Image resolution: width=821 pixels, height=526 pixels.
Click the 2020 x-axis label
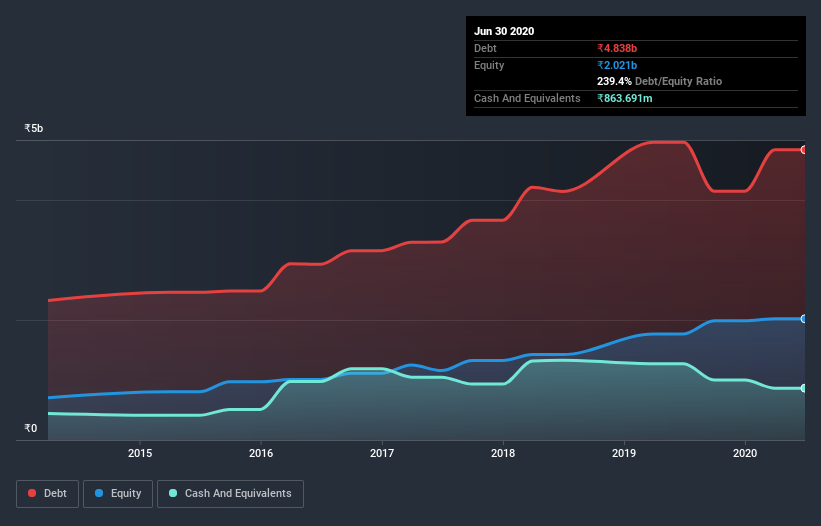tap(745, 453)
